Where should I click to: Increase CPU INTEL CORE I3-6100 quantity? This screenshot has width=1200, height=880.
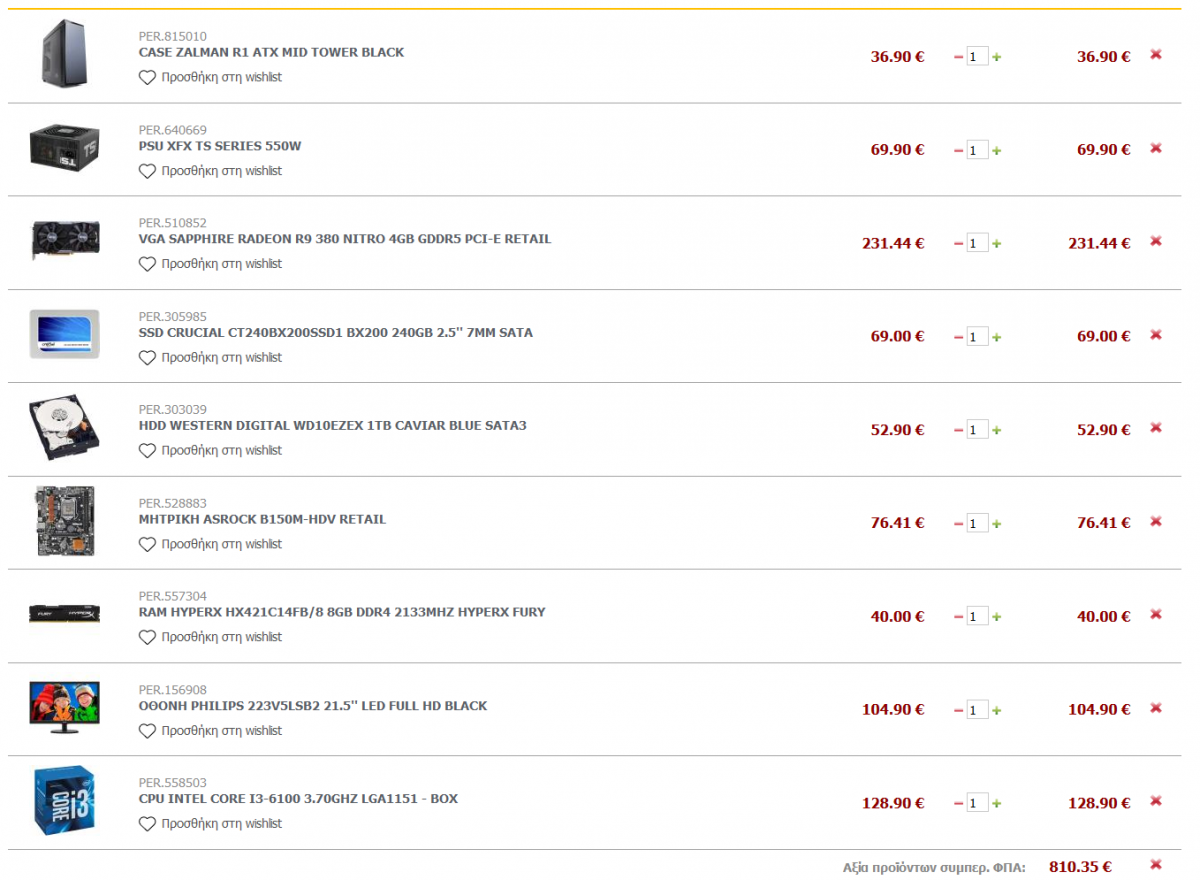(996, 803)
